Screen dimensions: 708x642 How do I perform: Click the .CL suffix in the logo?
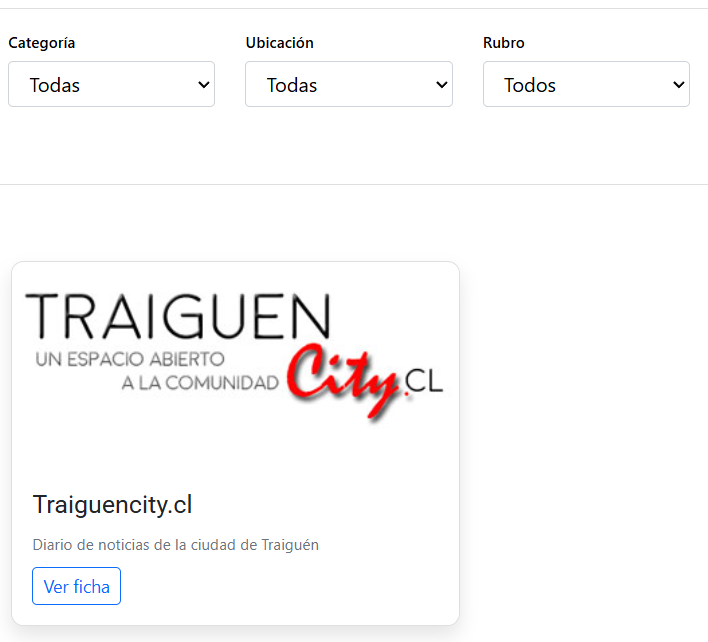[x=424, y=382]
